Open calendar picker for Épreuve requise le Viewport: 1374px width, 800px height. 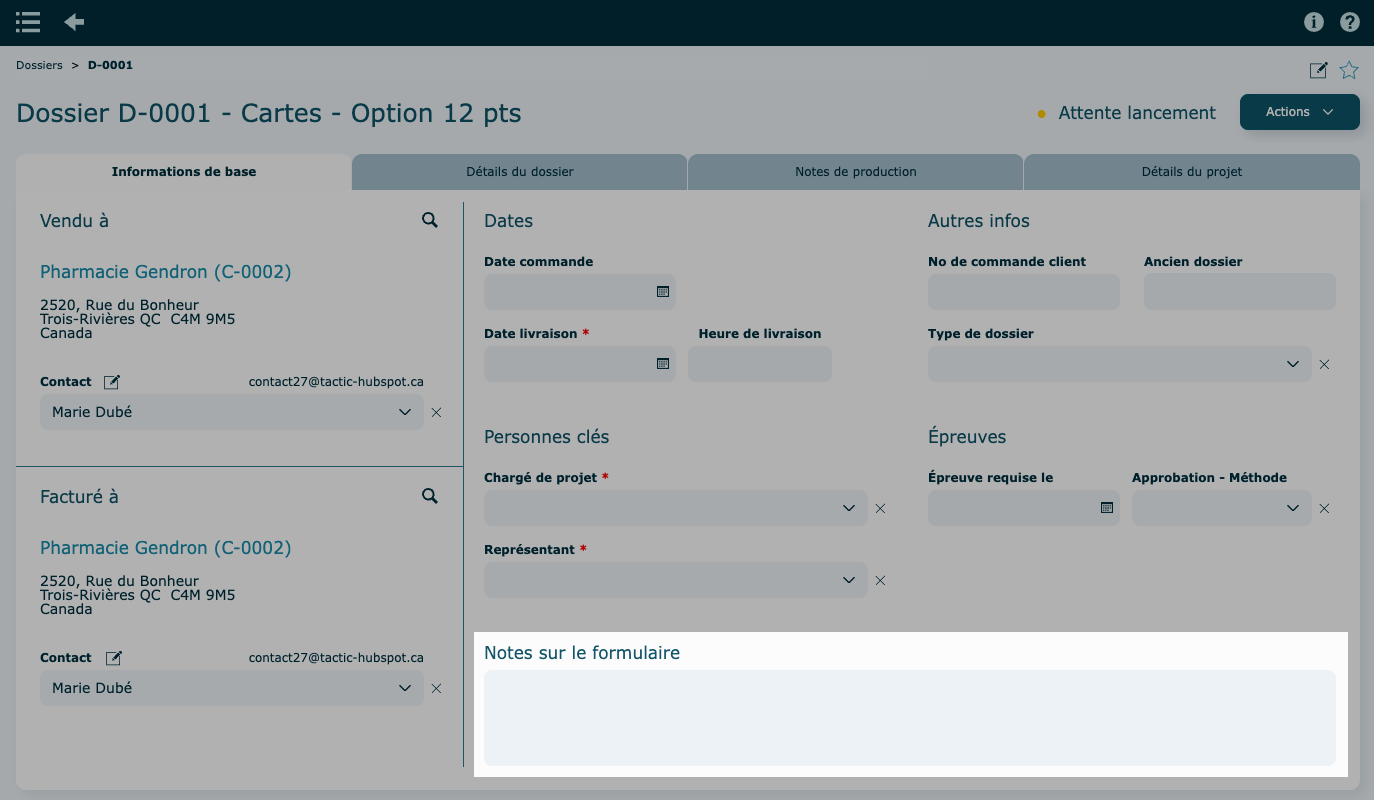1106,508
